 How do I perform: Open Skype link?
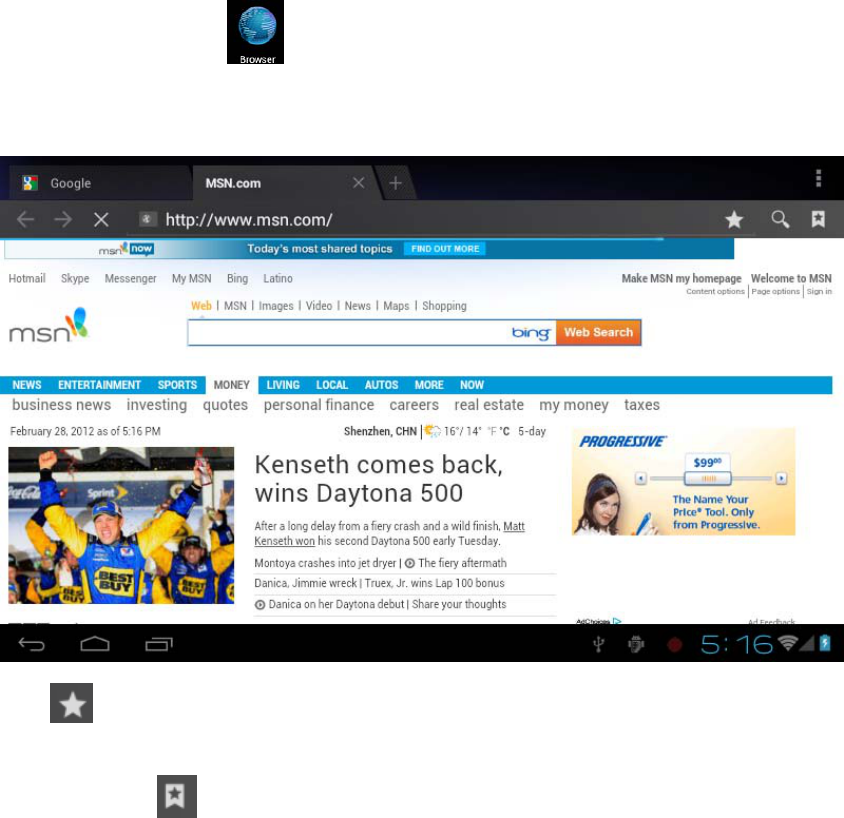[75, 278]
